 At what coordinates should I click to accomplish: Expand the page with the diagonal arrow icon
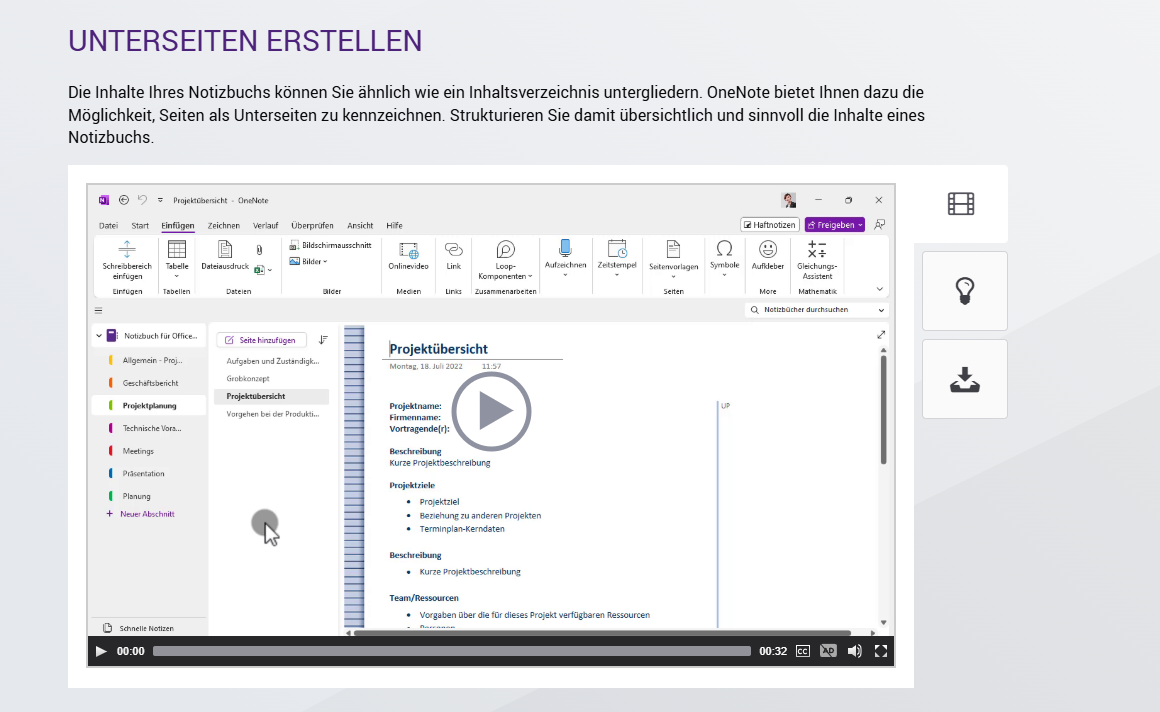[x=881, y=335]
